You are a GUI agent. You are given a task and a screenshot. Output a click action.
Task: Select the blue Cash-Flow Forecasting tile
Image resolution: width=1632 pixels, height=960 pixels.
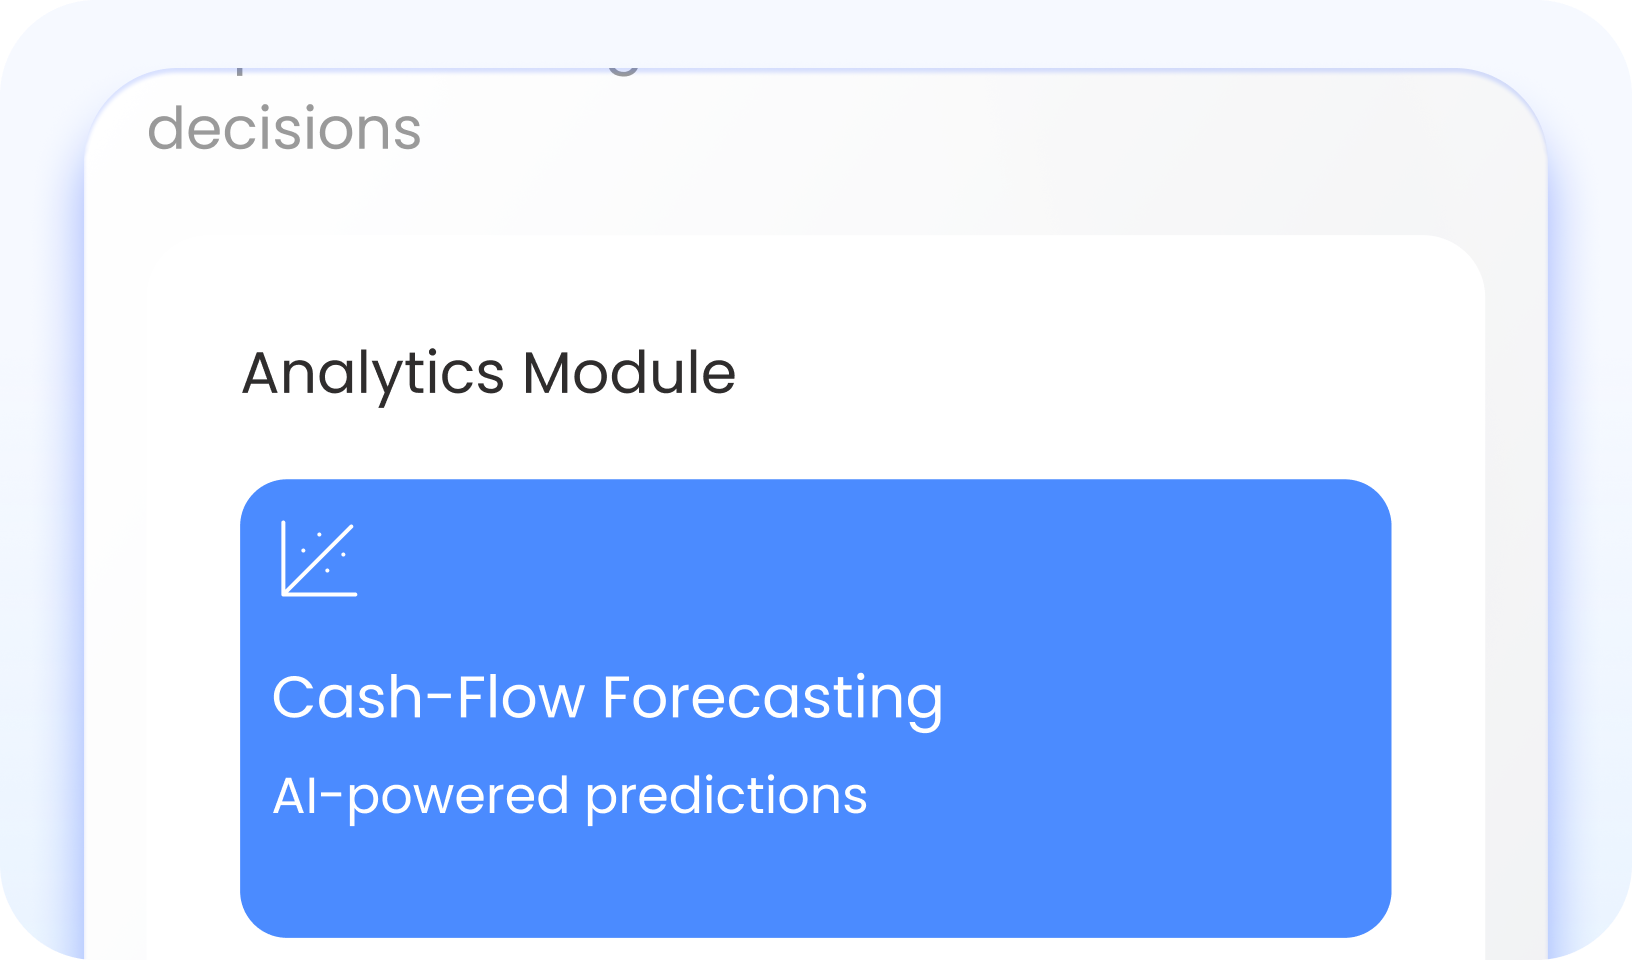pyautogui.click(x=815, y=705)
